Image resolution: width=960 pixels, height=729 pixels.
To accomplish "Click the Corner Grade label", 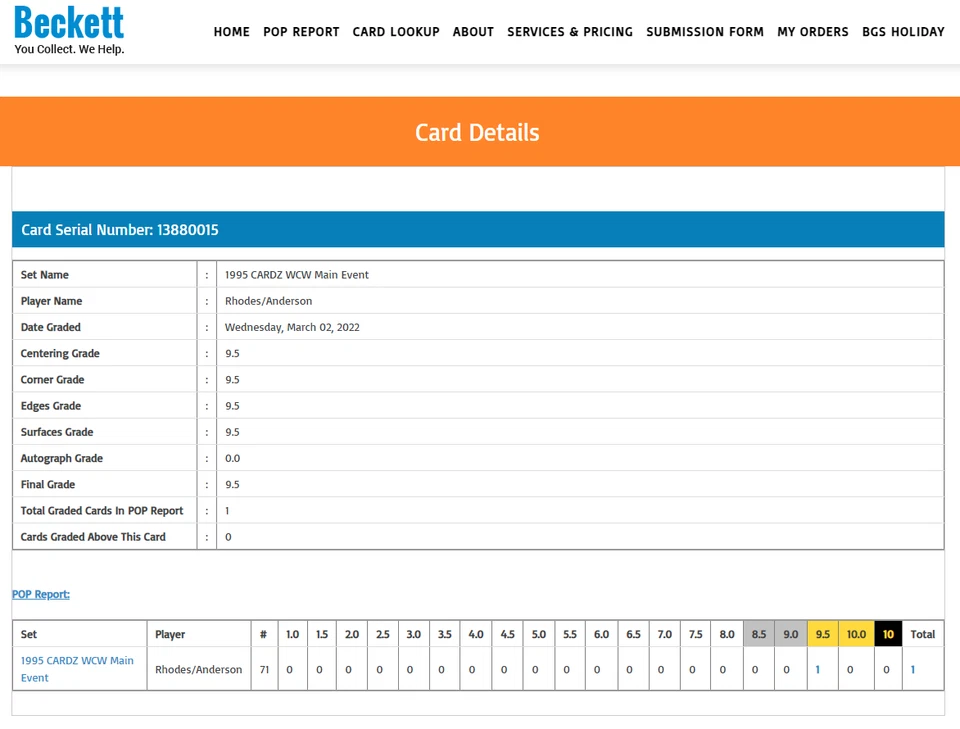I will (x=53, y=379).
